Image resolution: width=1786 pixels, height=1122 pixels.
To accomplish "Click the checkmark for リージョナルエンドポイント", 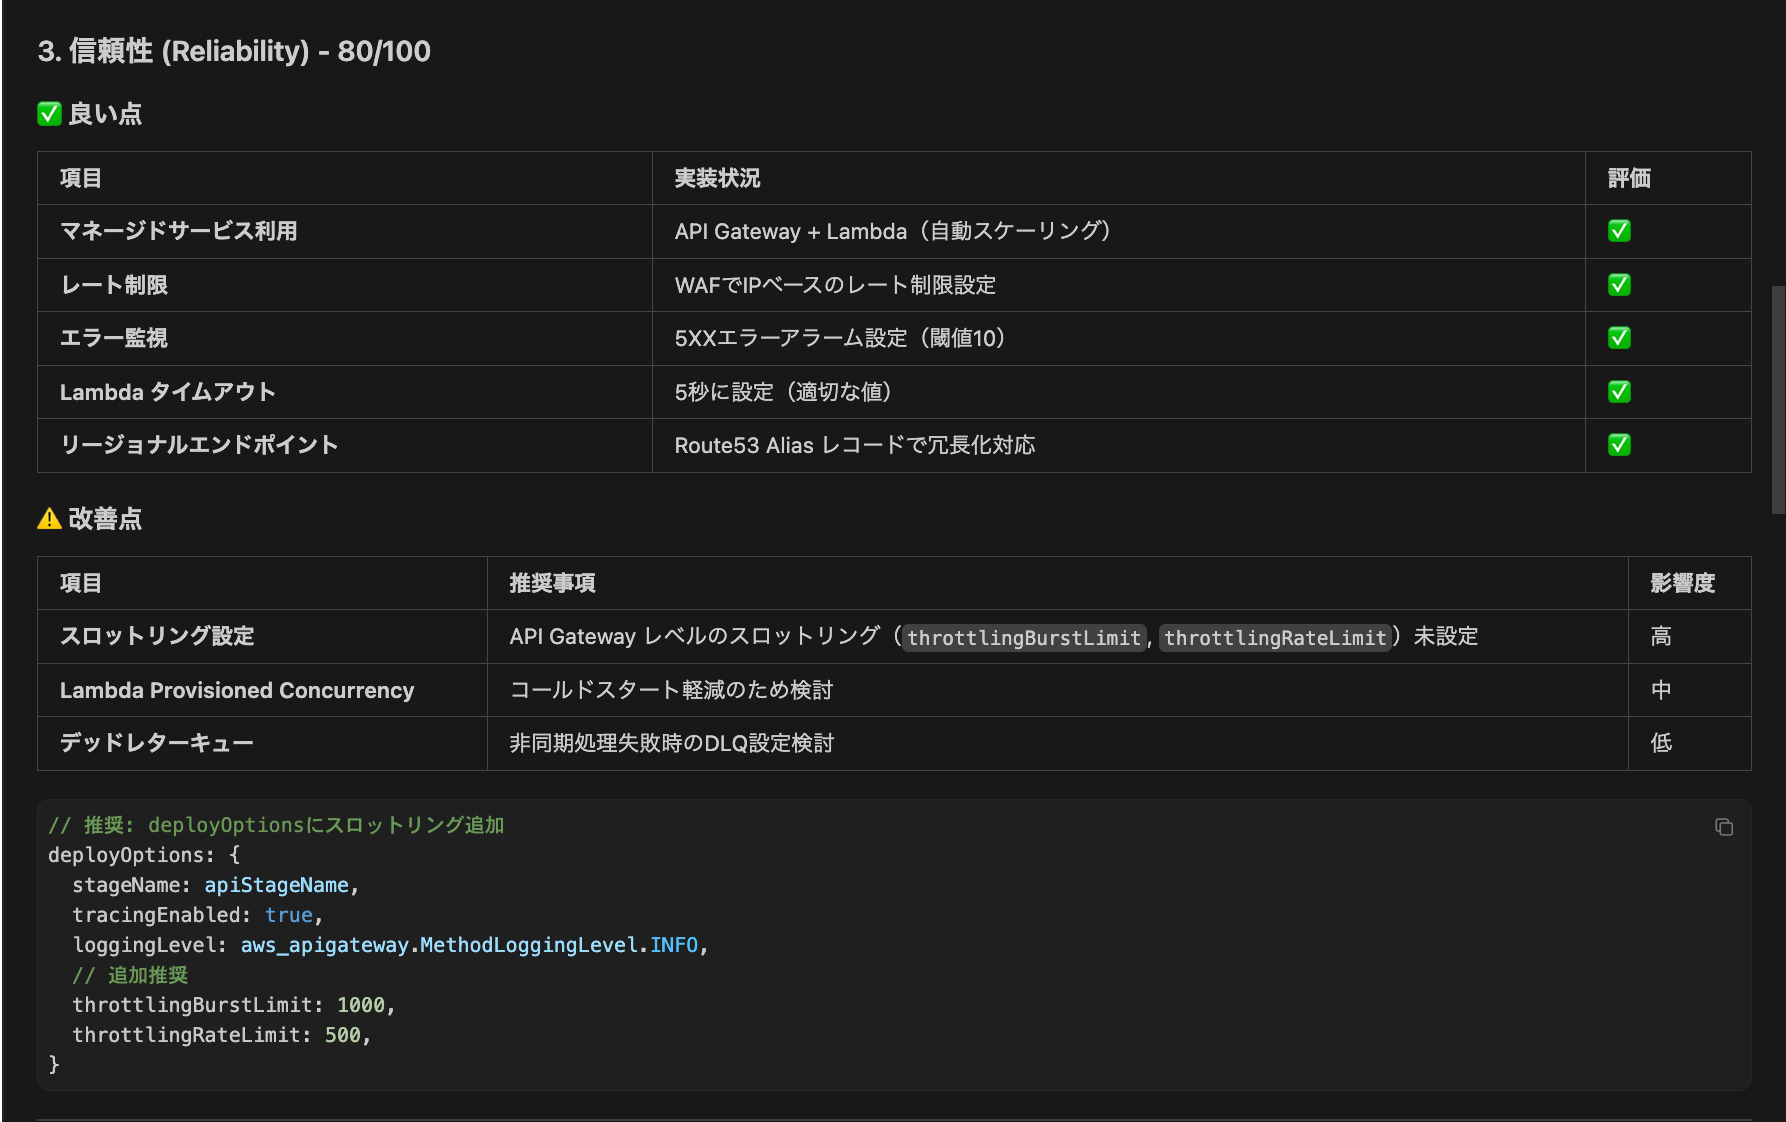I will click(x=1618, y=445).
